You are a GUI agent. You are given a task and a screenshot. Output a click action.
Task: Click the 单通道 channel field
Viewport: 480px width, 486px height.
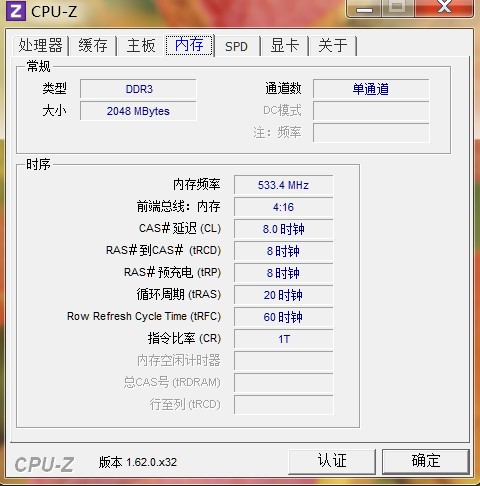(371, 89)
